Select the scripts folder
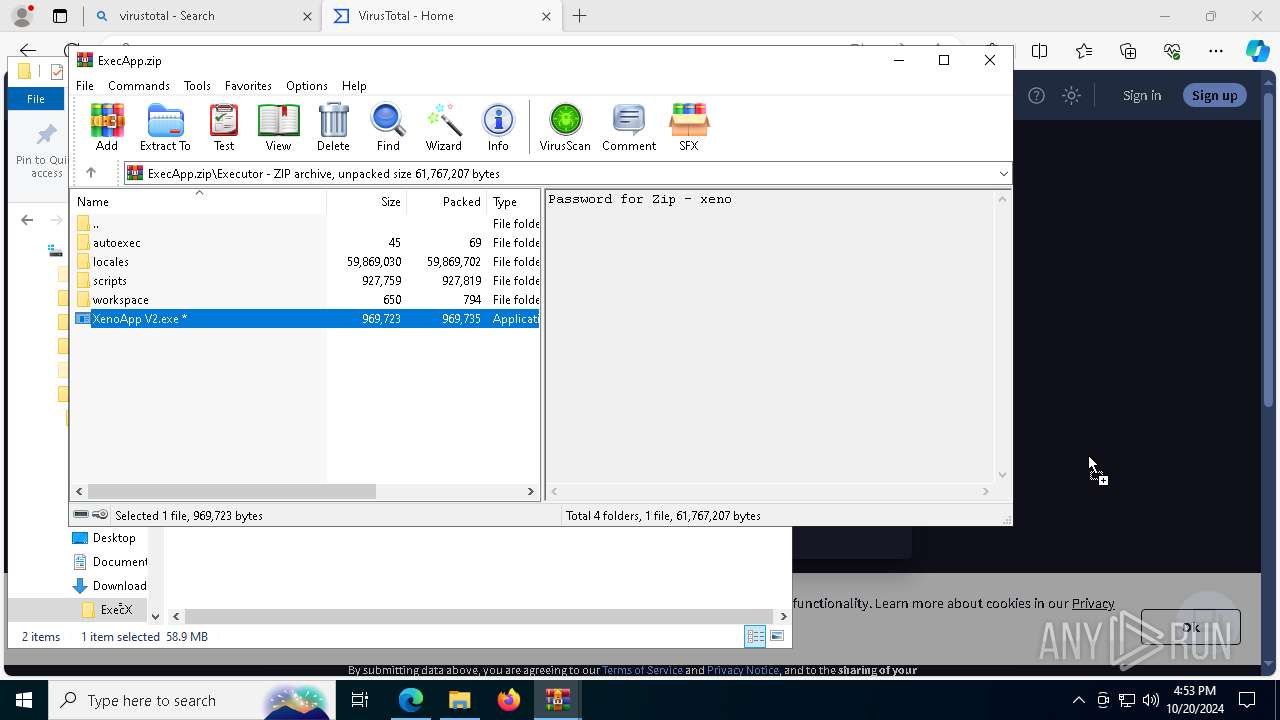 (x=306, y=281)
